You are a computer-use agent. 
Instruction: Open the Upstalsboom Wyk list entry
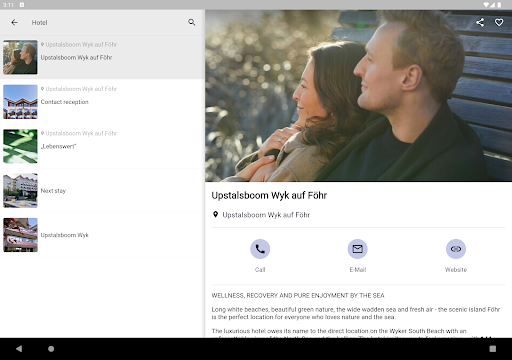(x=102, y=235)
